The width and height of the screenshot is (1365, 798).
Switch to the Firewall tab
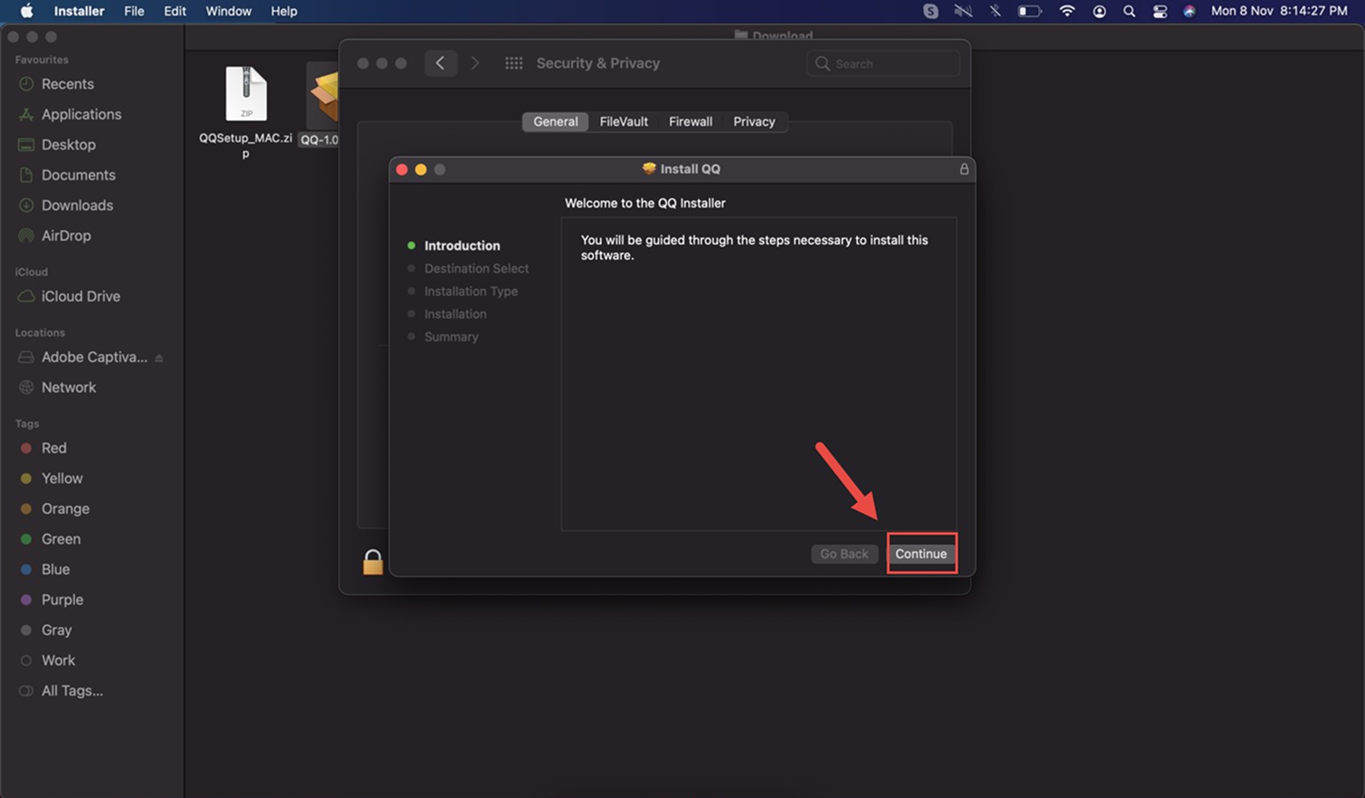pyautogui.click(x=691, y=122)
